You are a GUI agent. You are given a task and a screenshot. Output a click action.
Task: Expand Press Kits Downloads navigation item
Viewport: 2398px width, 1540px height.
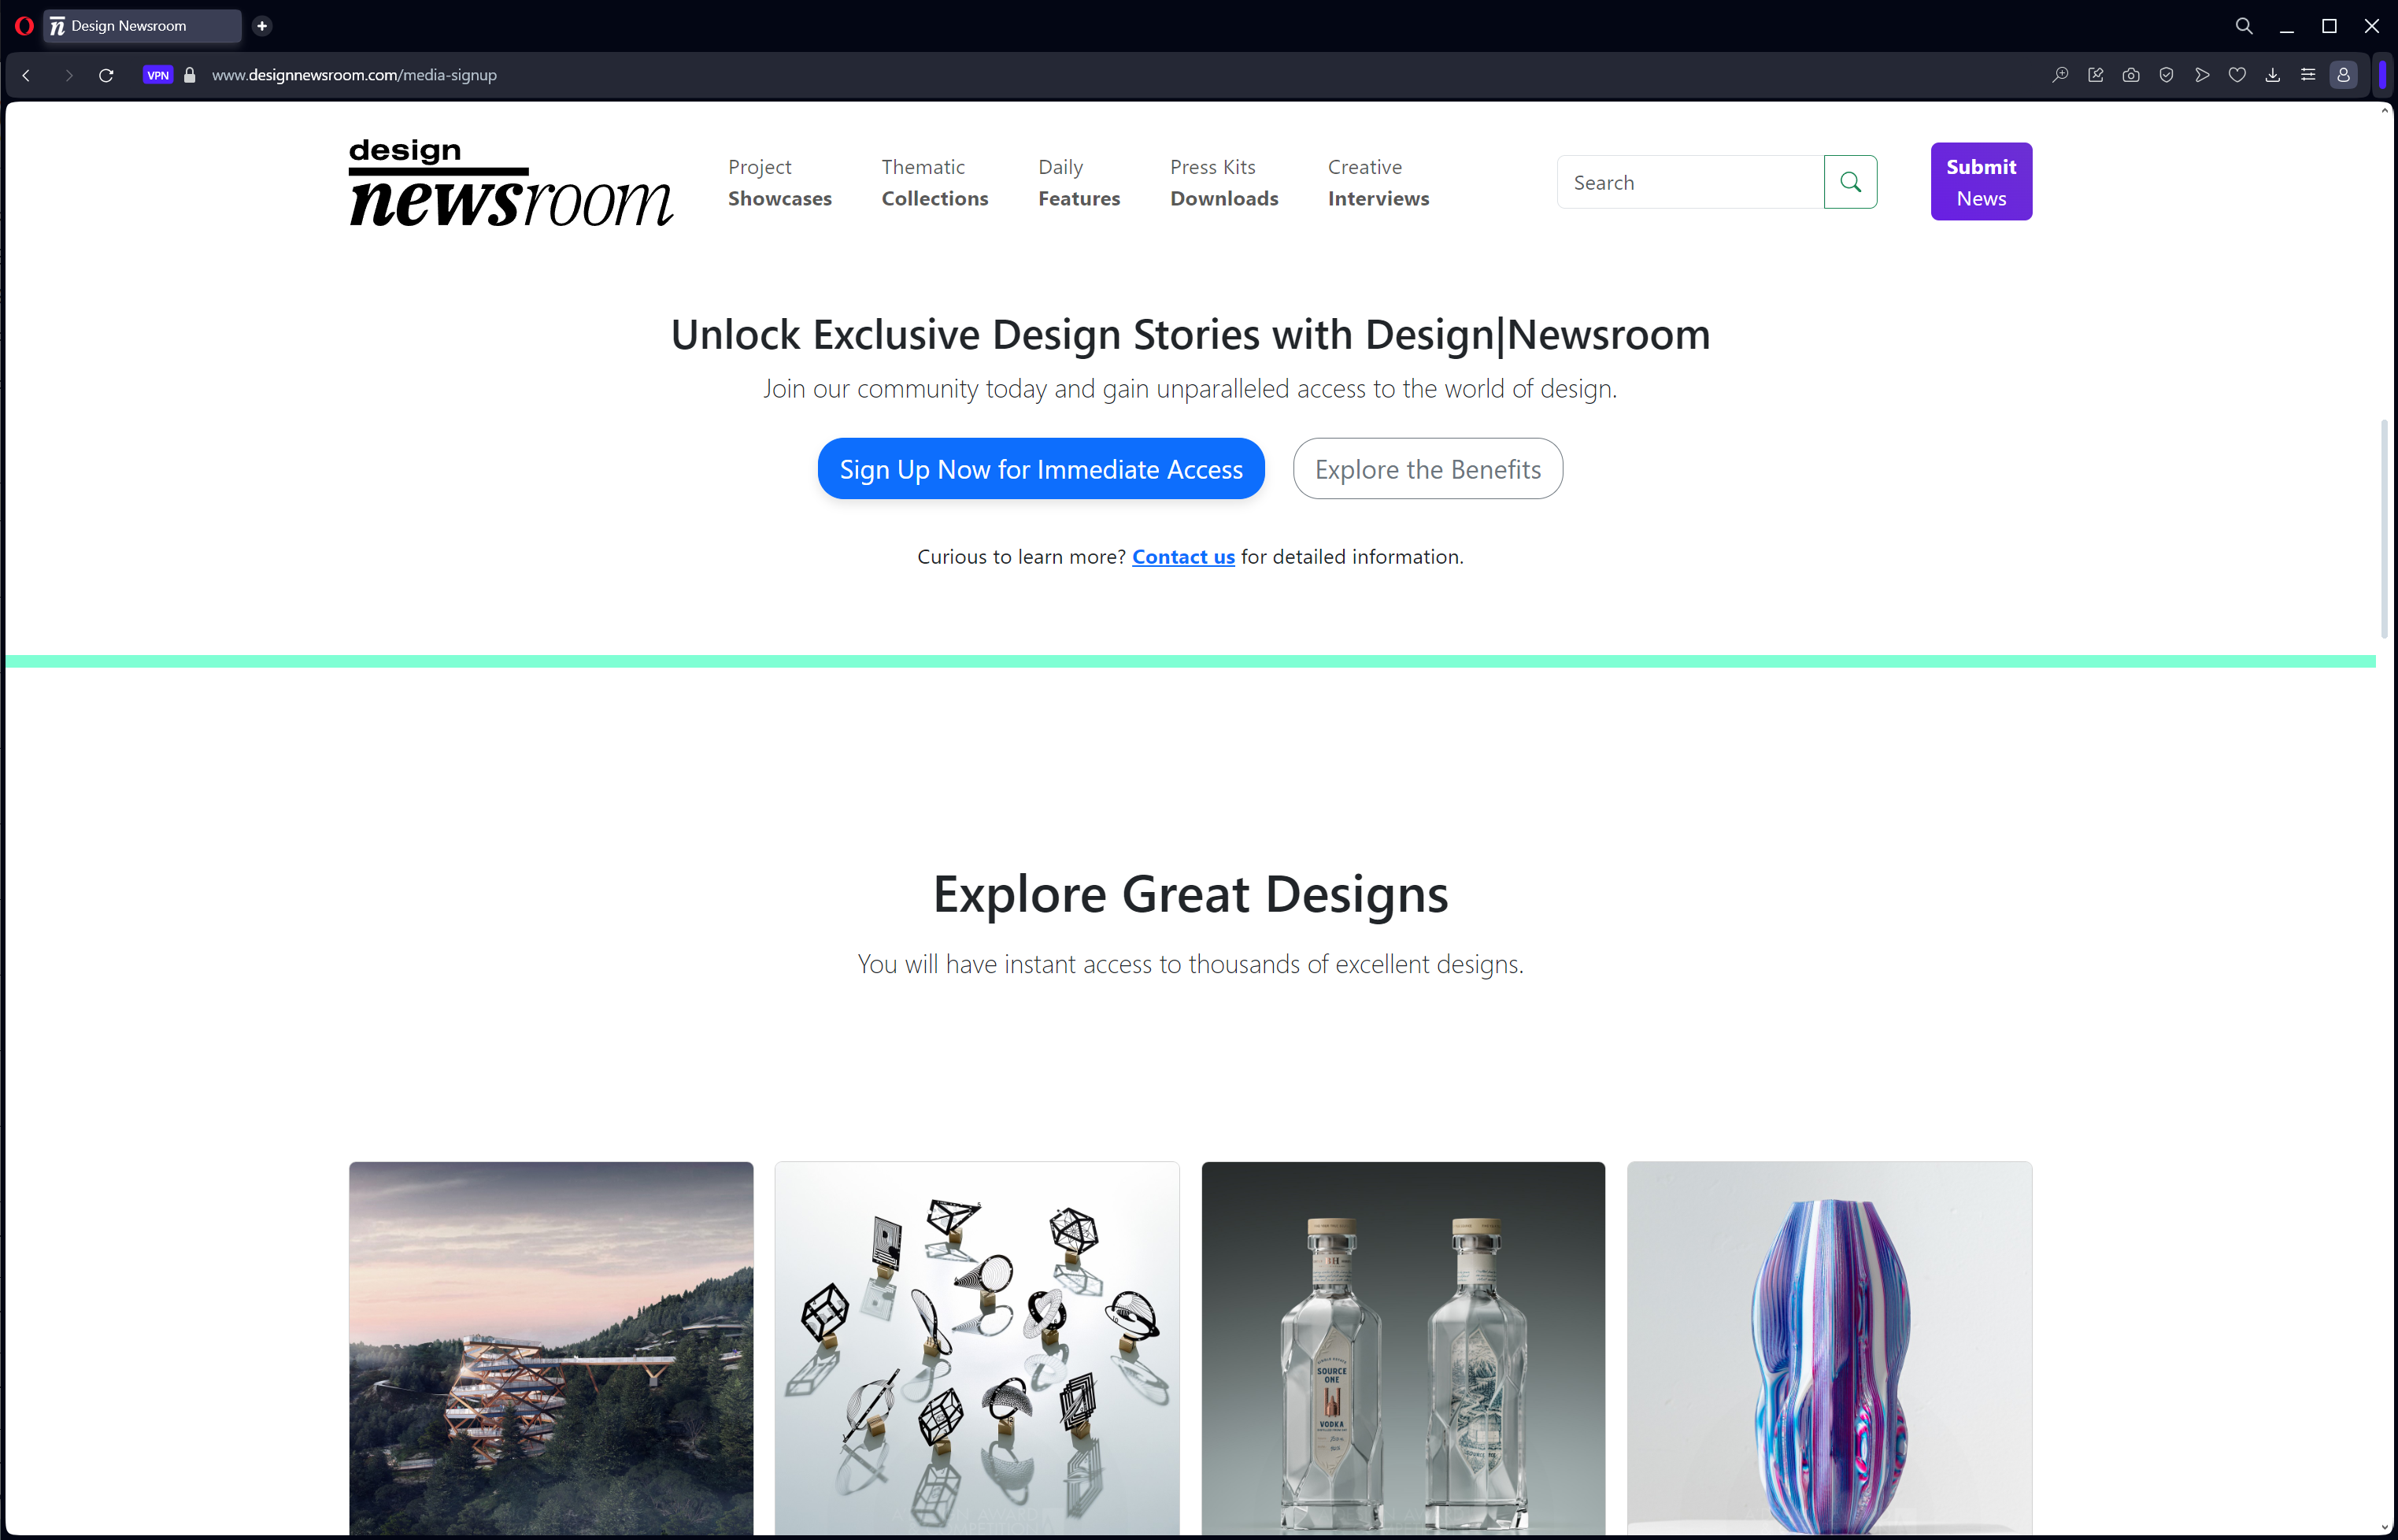[1223, 182]
